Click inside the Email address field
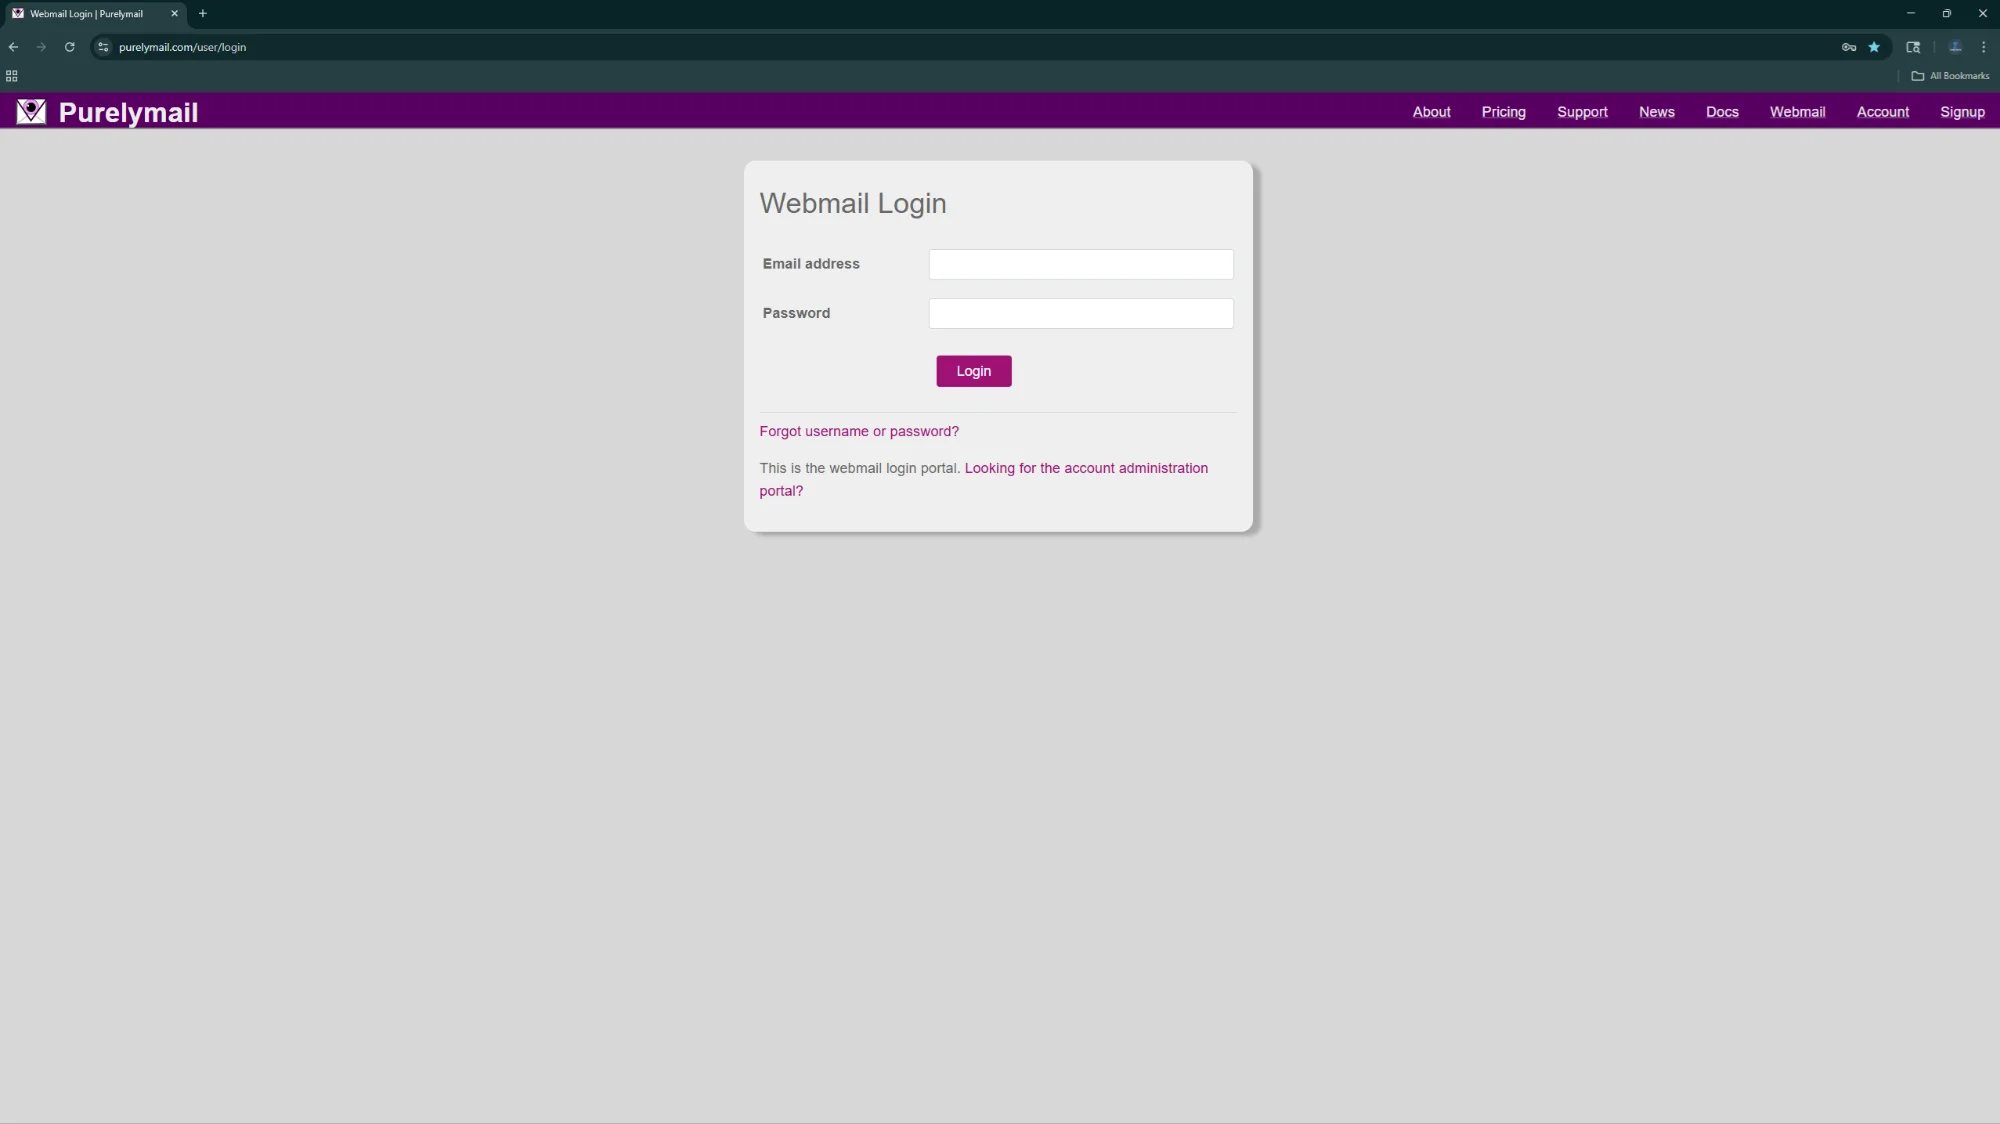2000x1124 pixels. (1081, 264)
